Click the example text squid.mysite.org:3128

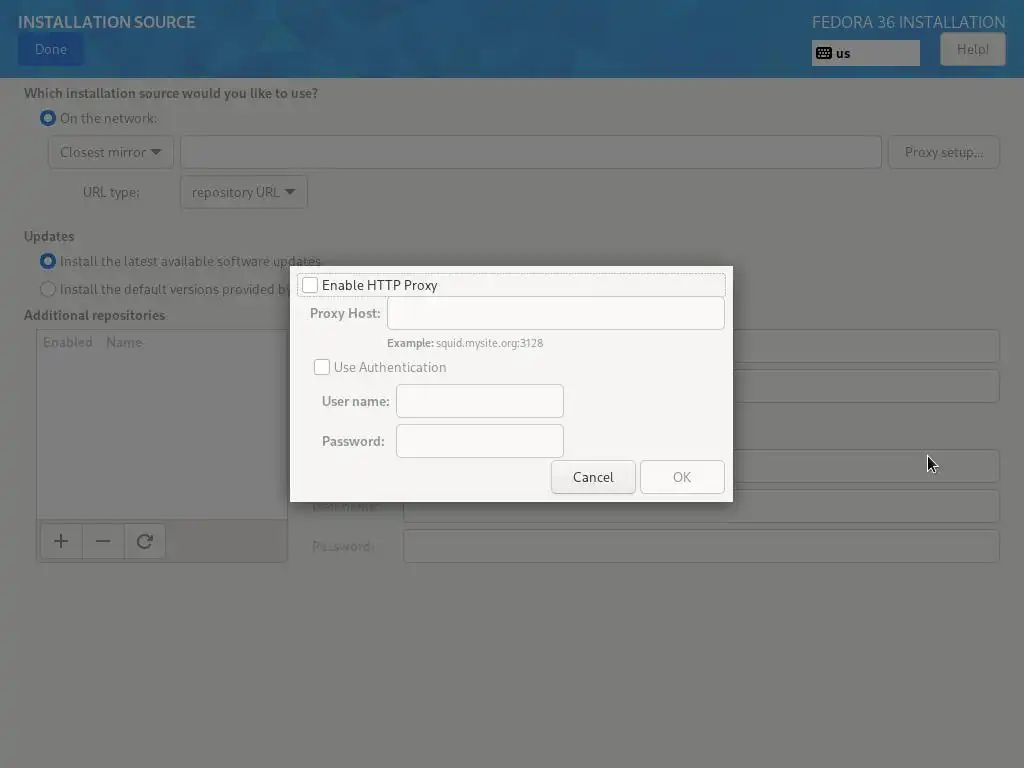(x=489, y=343)
